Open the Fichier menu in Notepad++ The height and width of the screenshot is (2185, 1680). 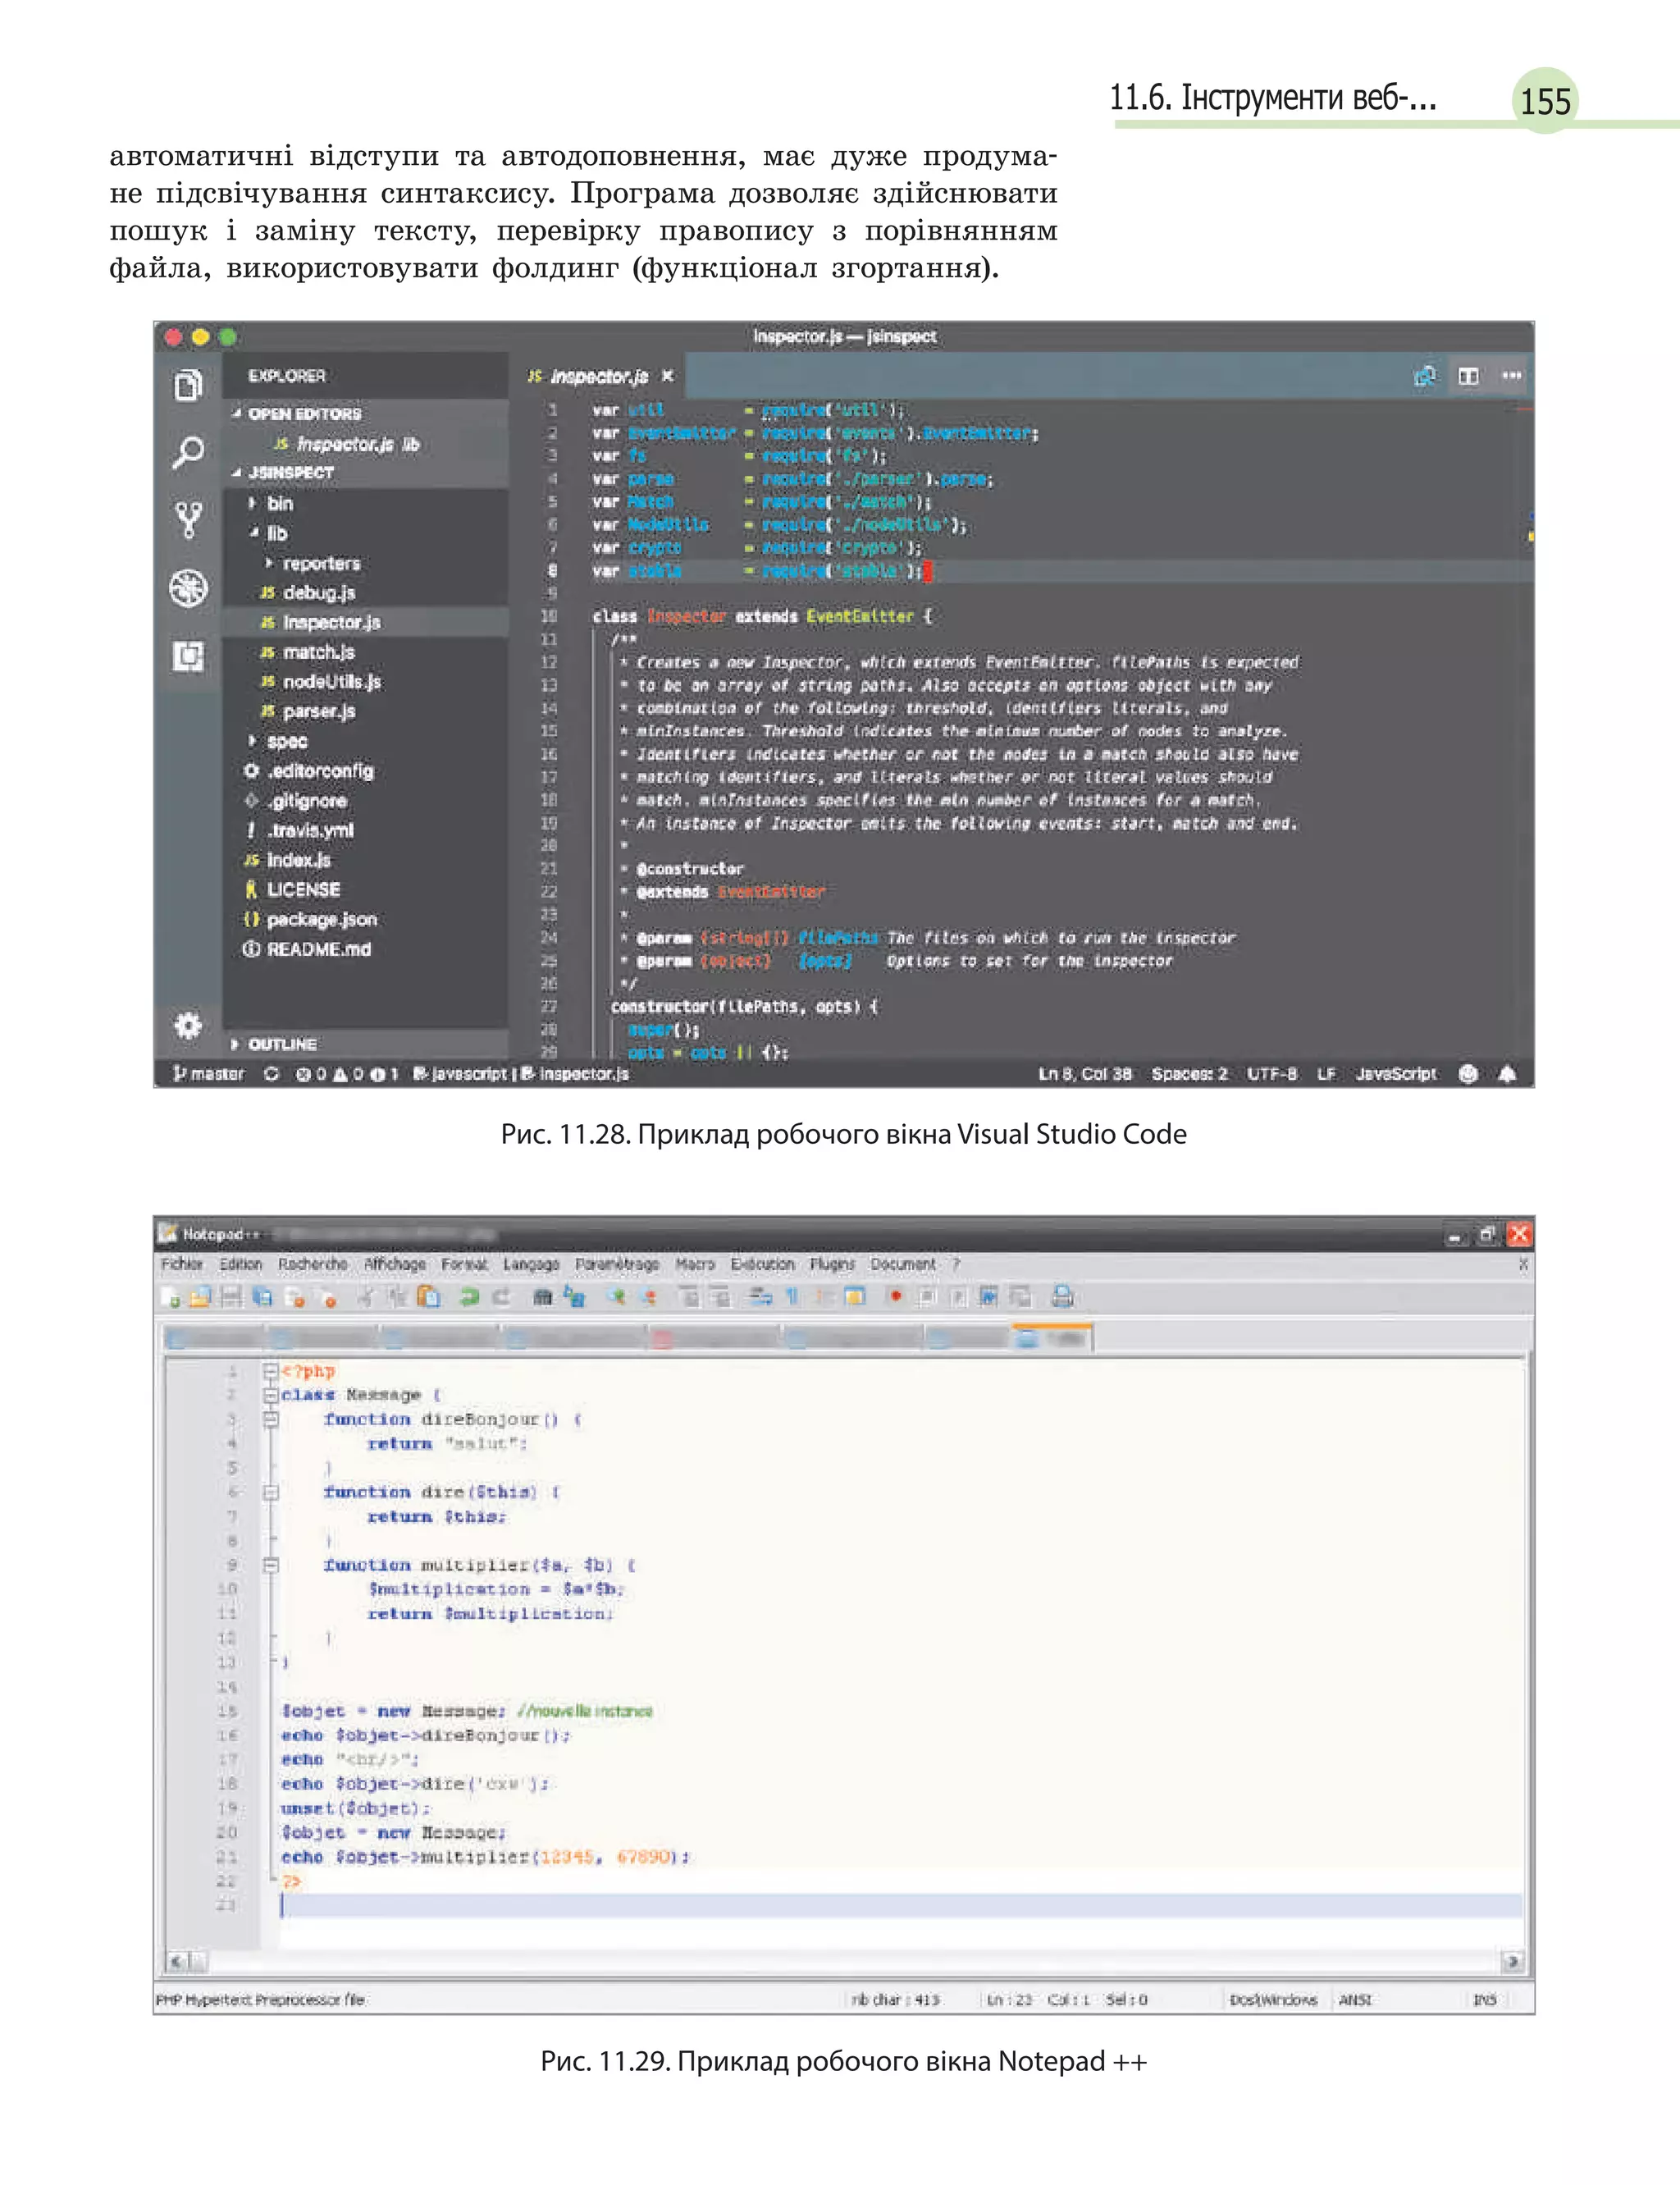181,1265
